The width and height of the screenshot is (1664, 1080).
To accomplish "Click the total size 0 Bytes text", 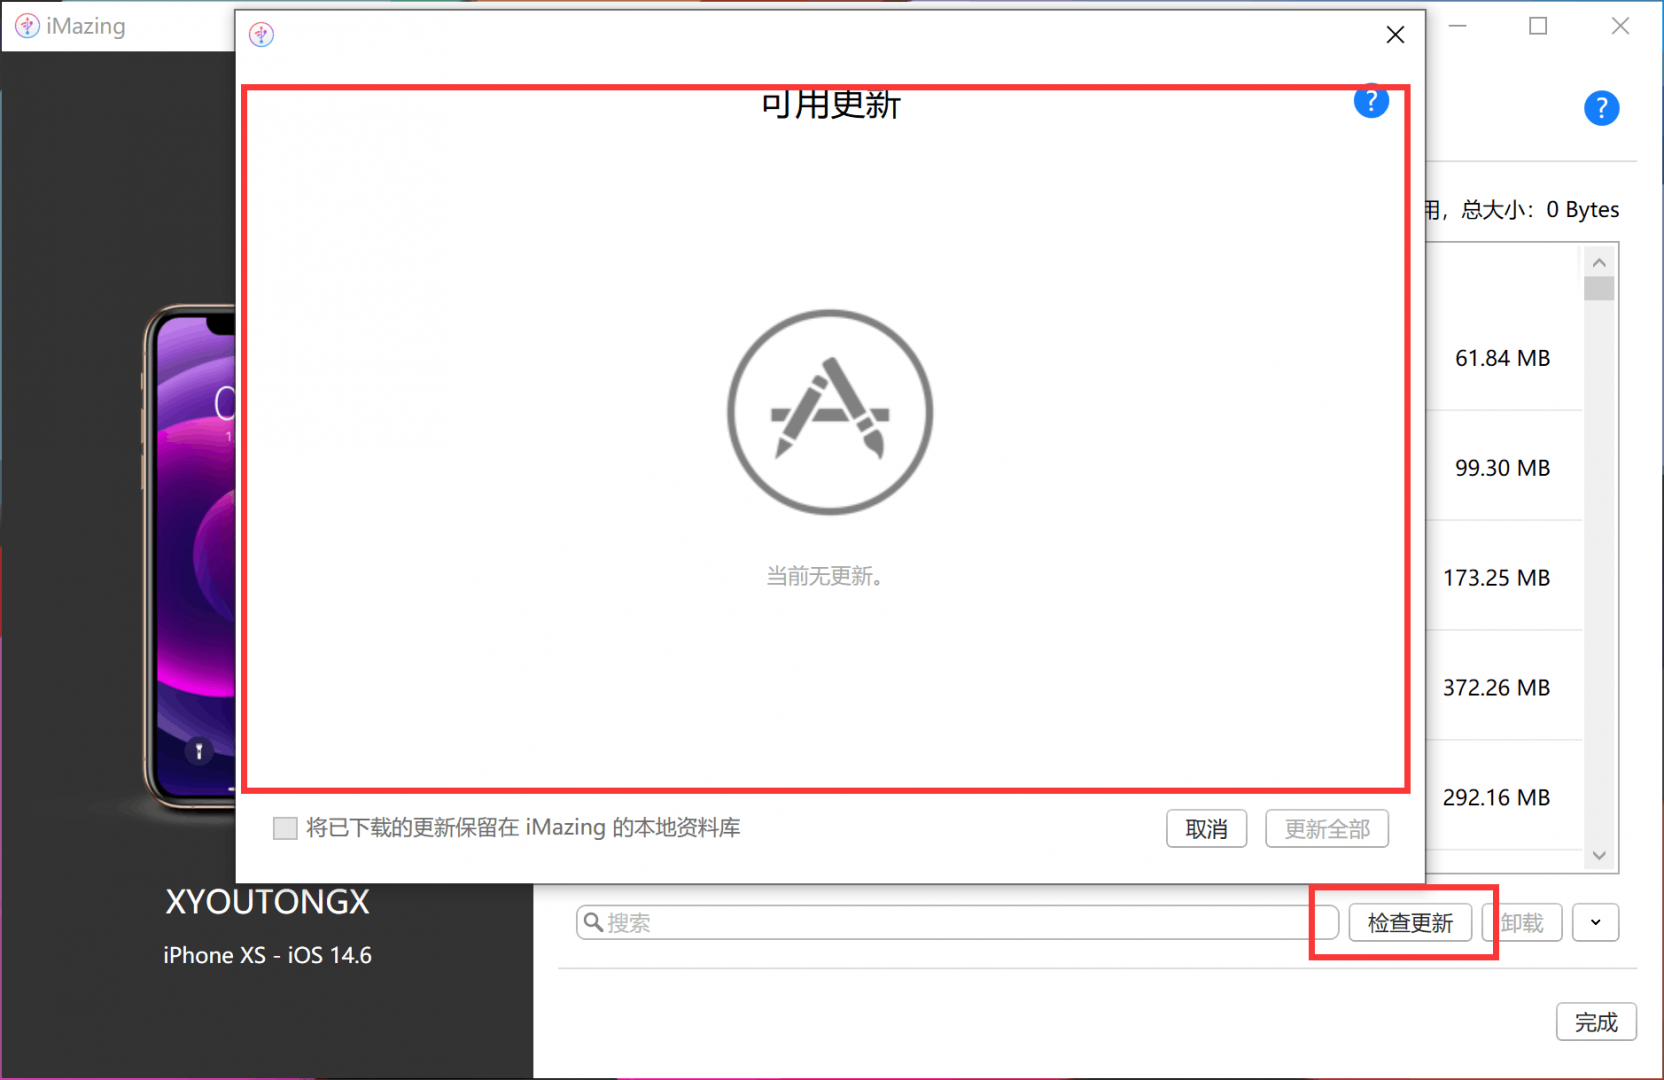I will pos(1541,209).
